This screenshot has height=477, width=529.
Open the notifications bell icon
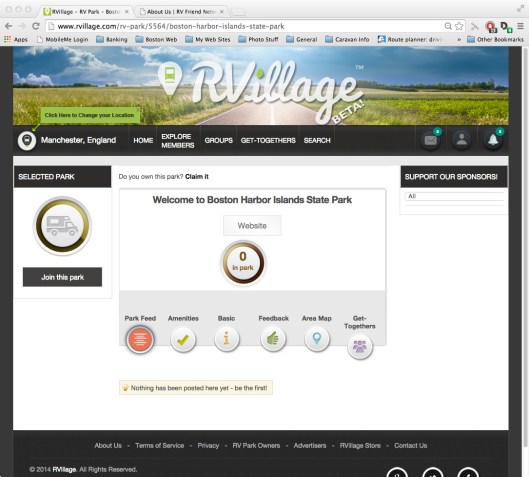[x=493, y=140]
